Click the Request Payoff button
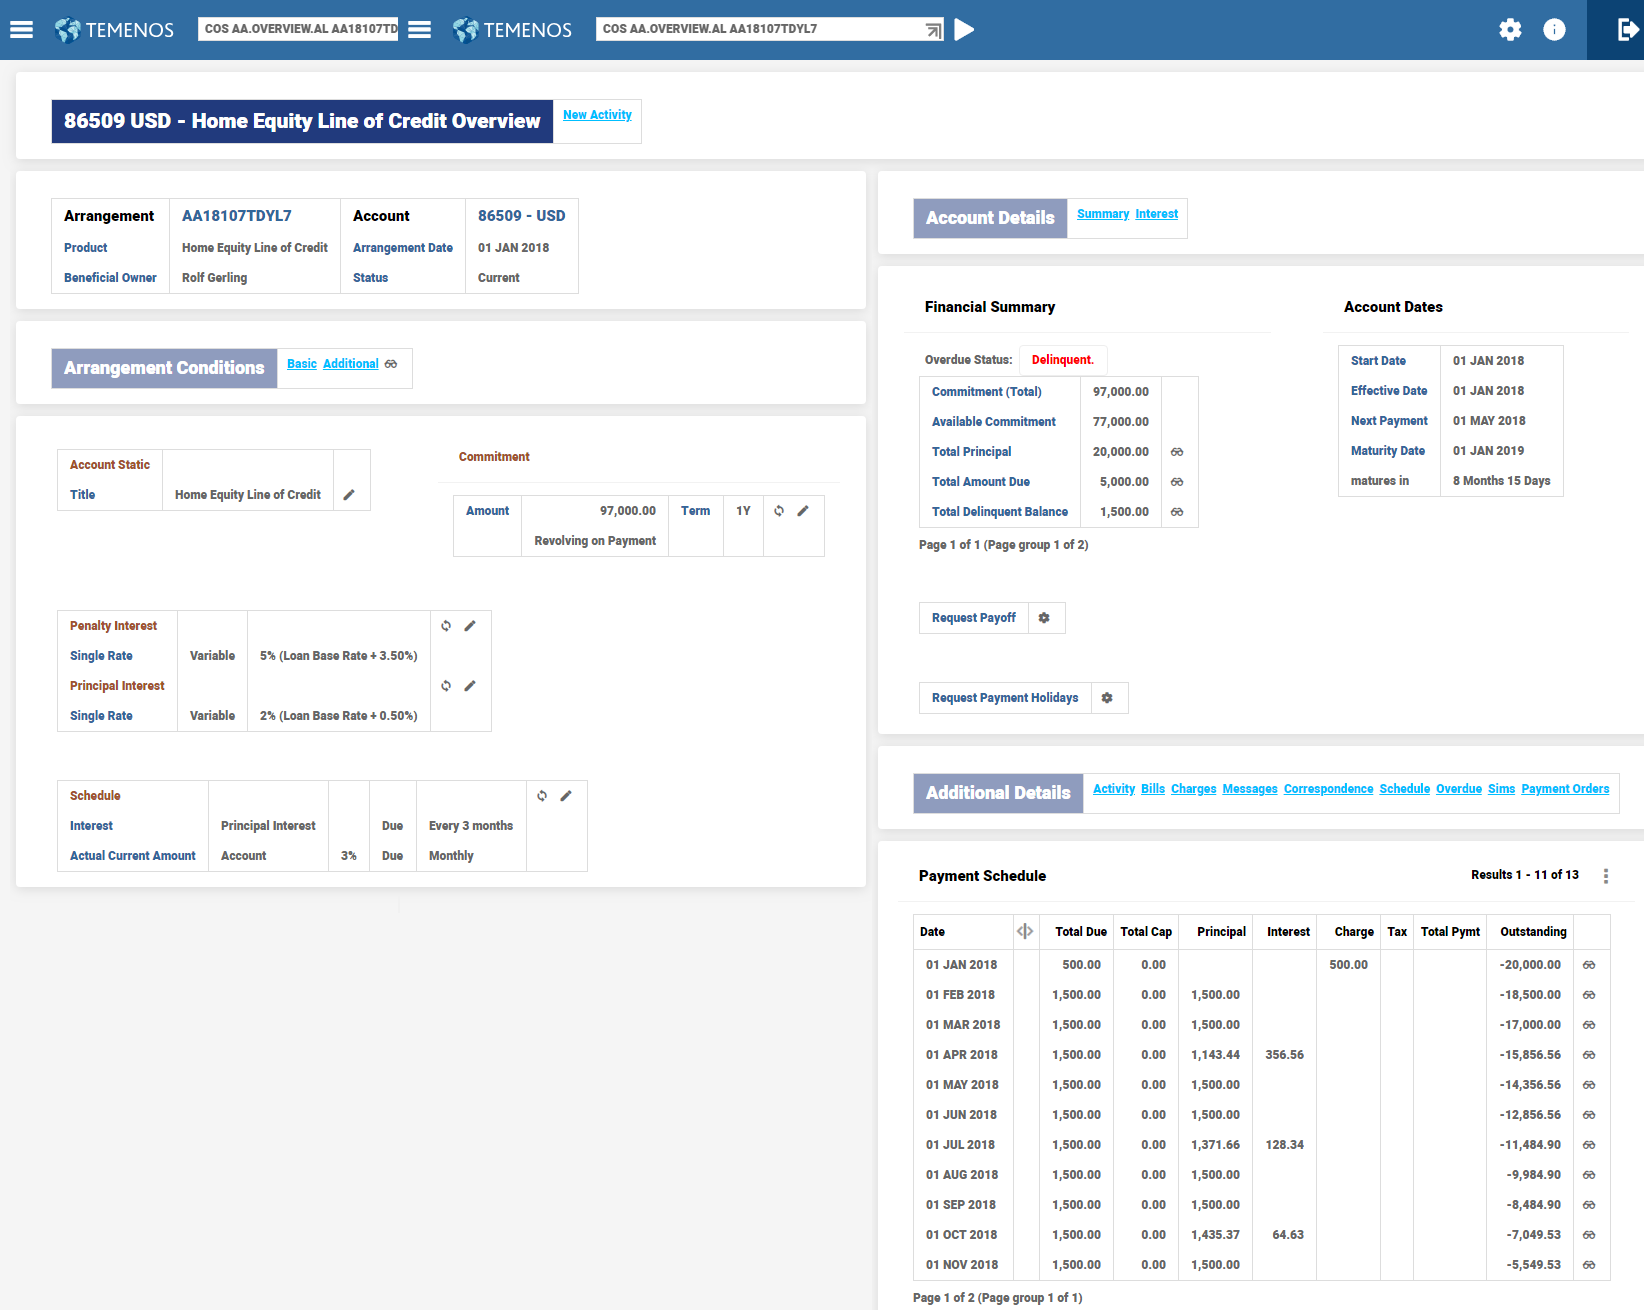The width and height of the screenshot is (1644, 1310). [x=973, y=618]
